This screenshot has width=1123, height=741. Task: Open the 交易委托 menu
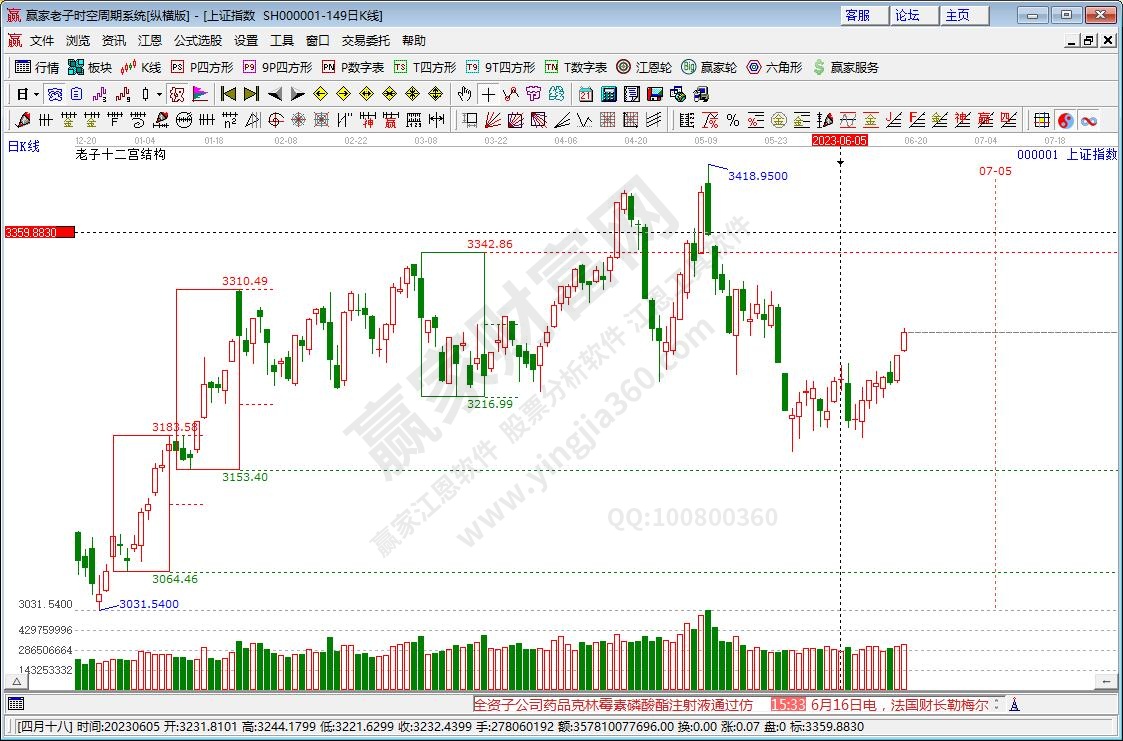coord(366,41)
